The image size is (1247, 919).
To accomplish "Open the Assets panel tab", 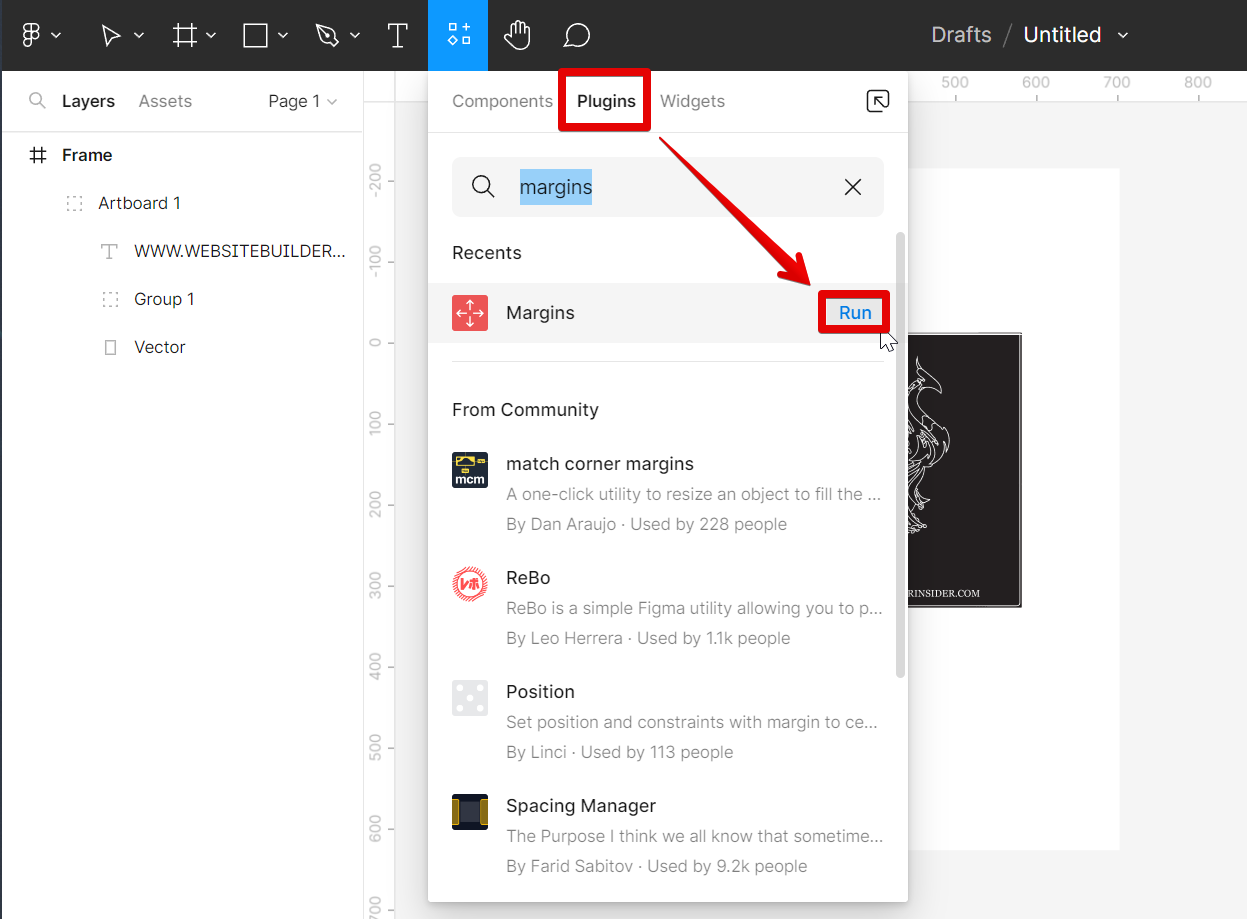I will click(x=165, y=101).
